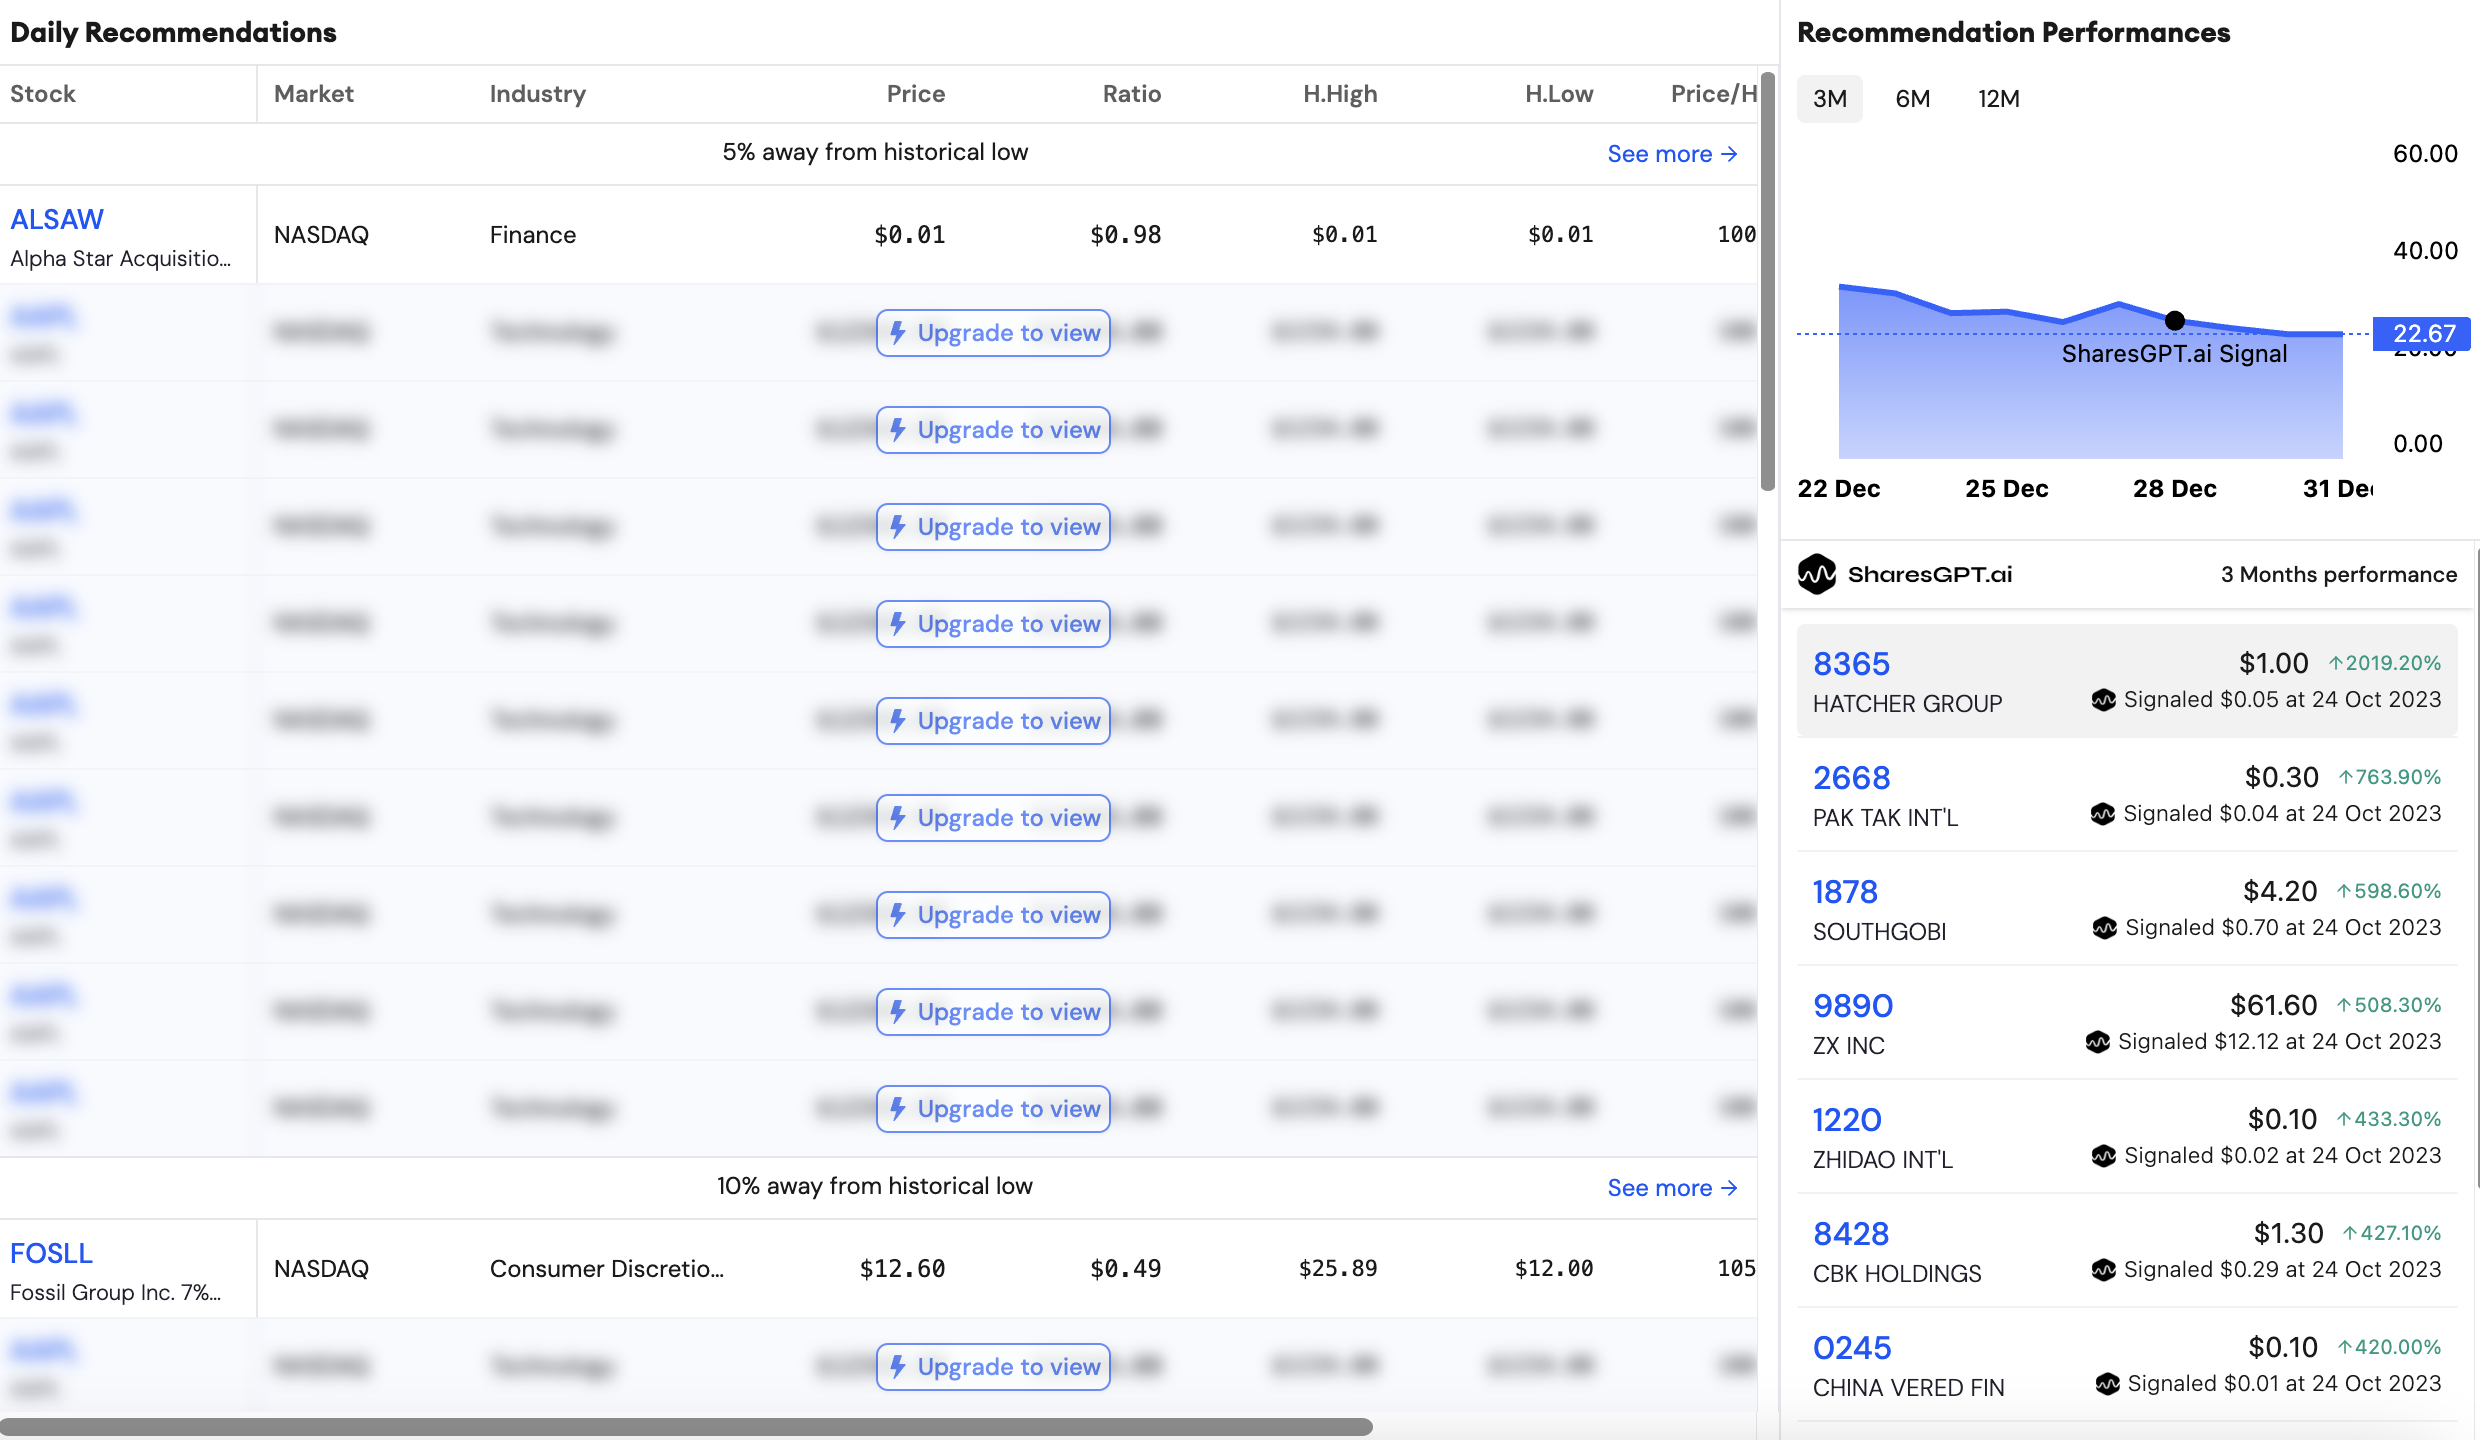Click the Price column header
The image size is (2480, 1440).
[916, 94]
